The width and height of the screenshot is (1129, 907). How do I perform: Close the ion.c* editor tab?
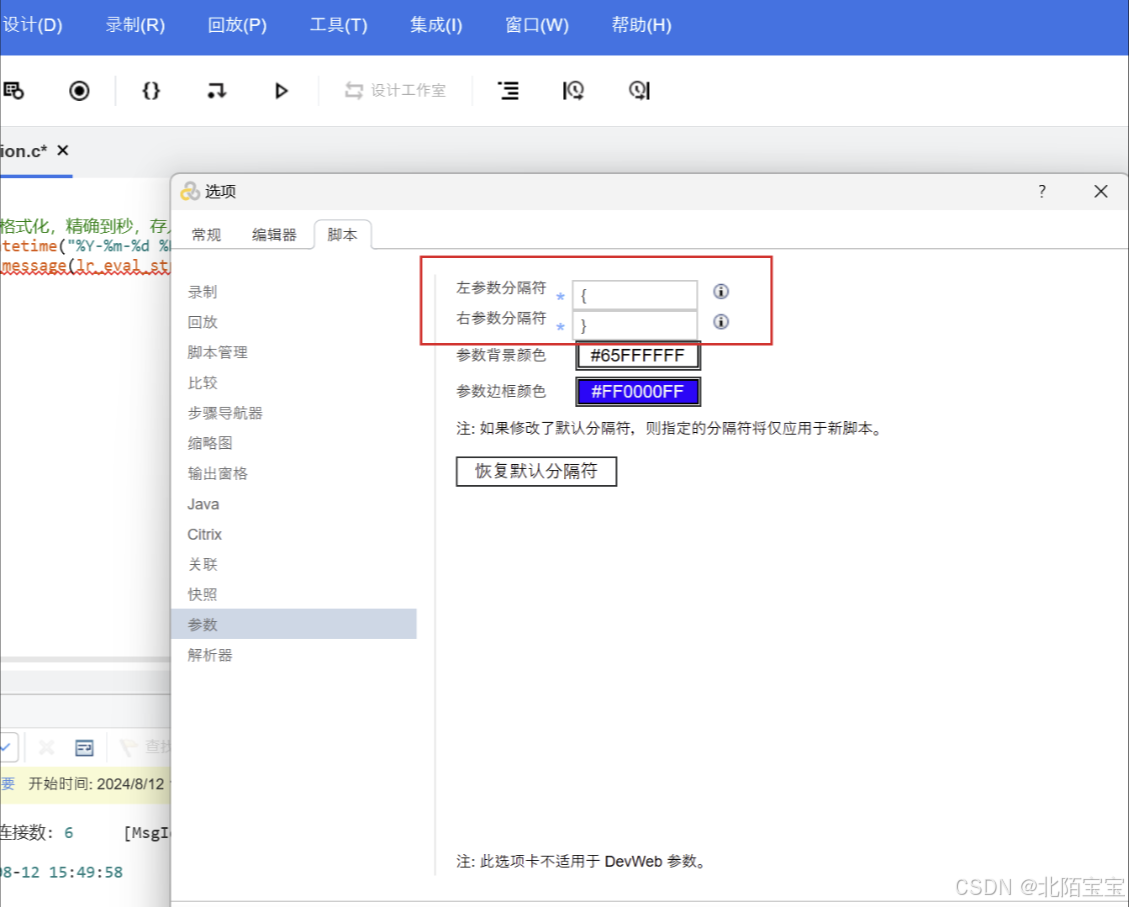[63, 150]
